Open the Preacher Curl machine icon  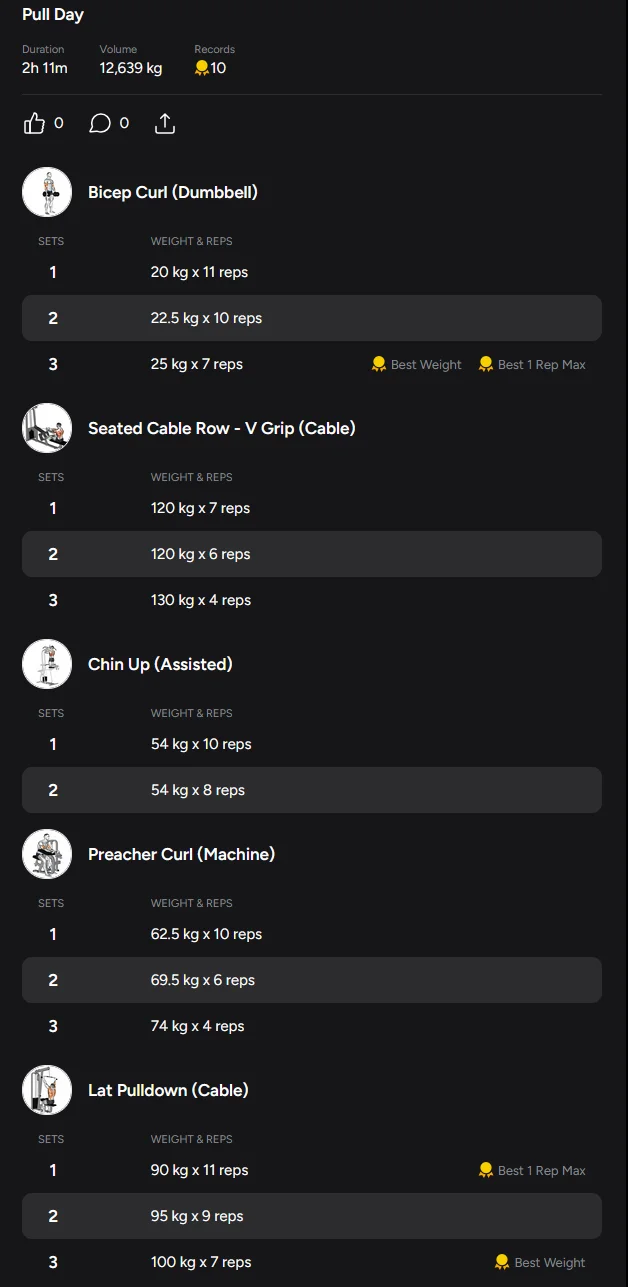click(47, 854)
